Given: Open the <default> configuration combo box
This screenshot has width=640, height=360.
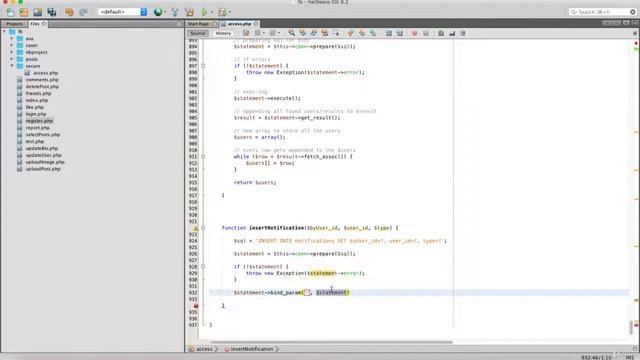Looking at the screenshot, I should 122,12.
